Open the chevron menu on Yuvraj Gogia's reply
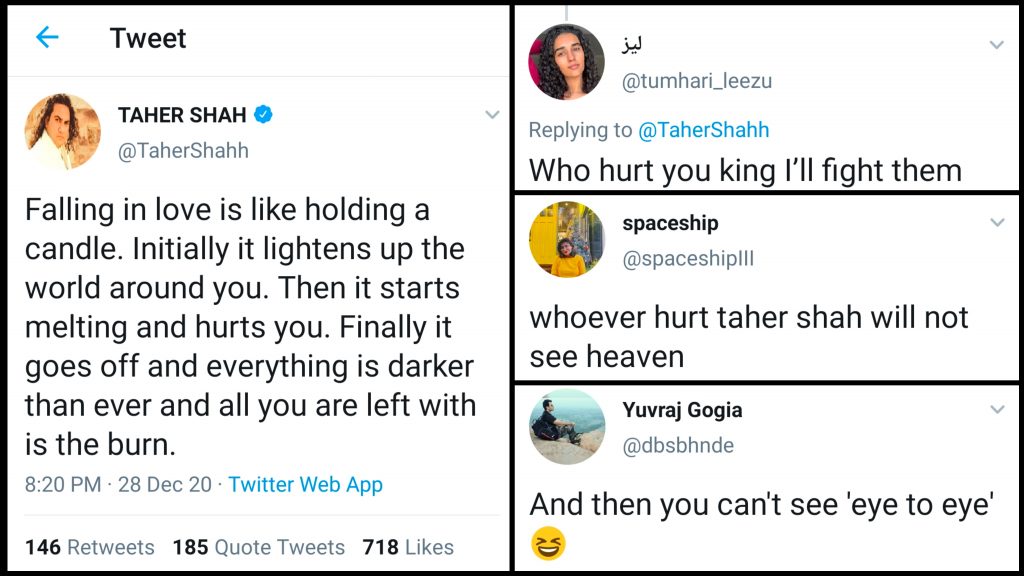Screen dimensions: 1024x576 pyautogui.click(x=996, y=410)
